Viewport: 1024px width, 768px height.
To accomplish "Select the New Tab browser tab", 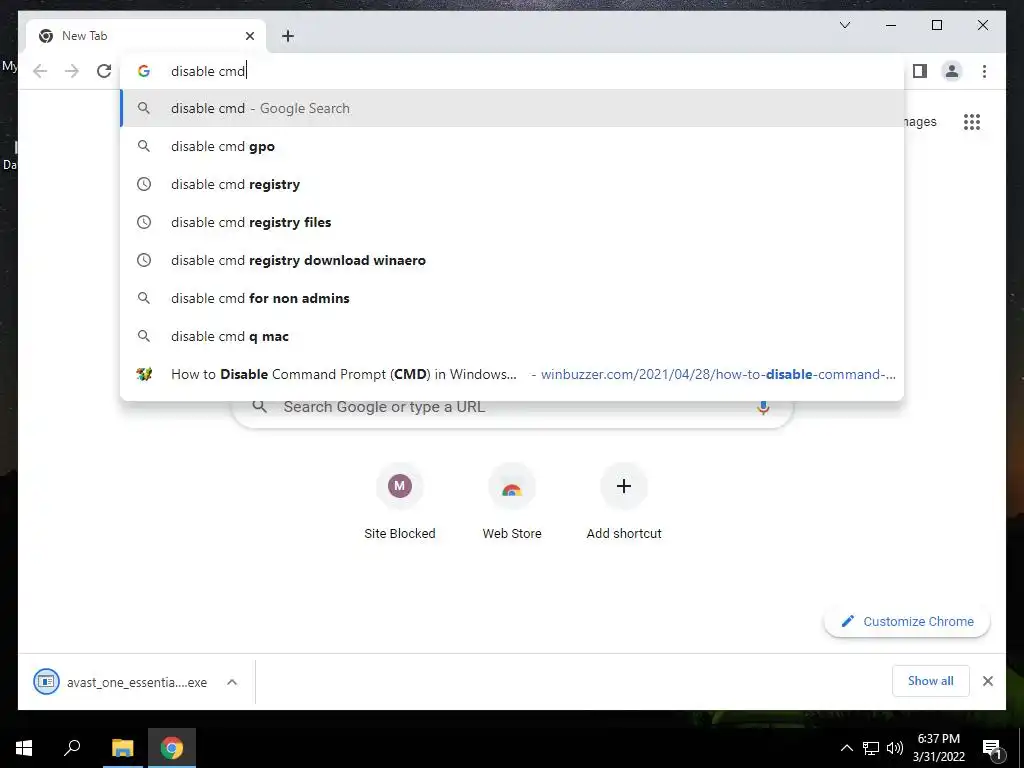I will pos(146,36).
